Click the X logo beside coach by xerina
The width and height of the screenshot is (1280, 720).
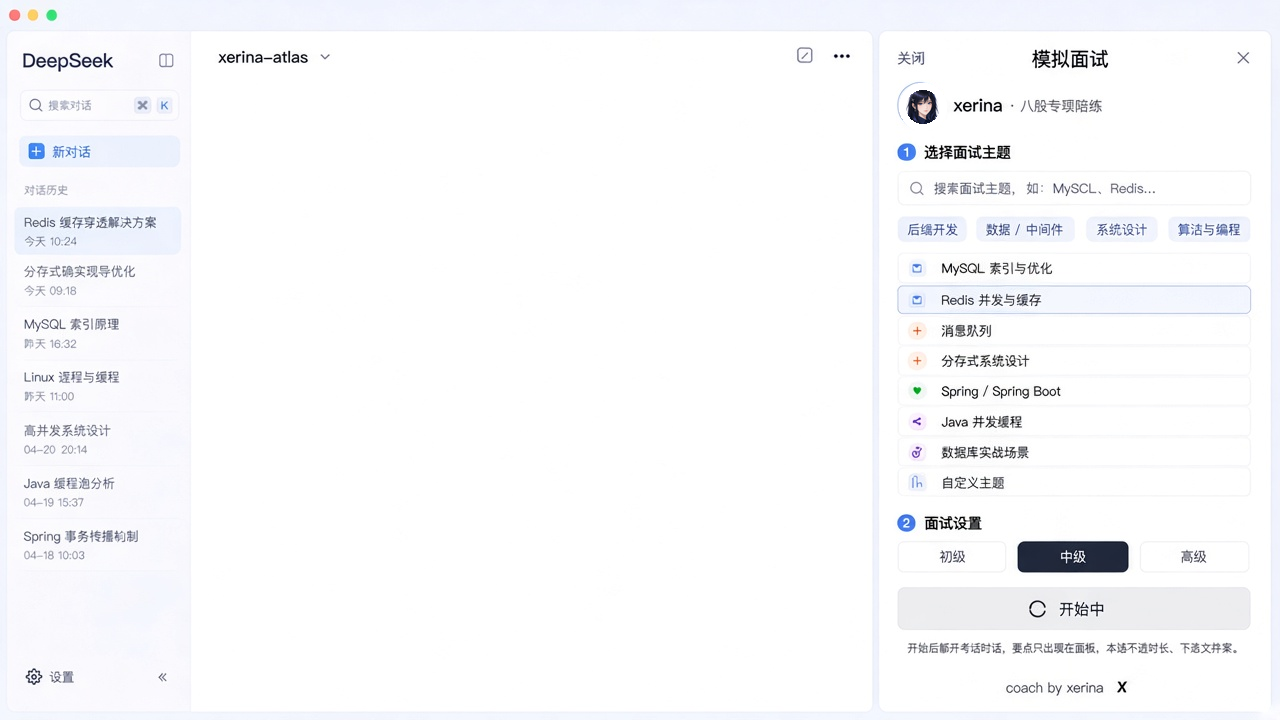(1122, 688)
